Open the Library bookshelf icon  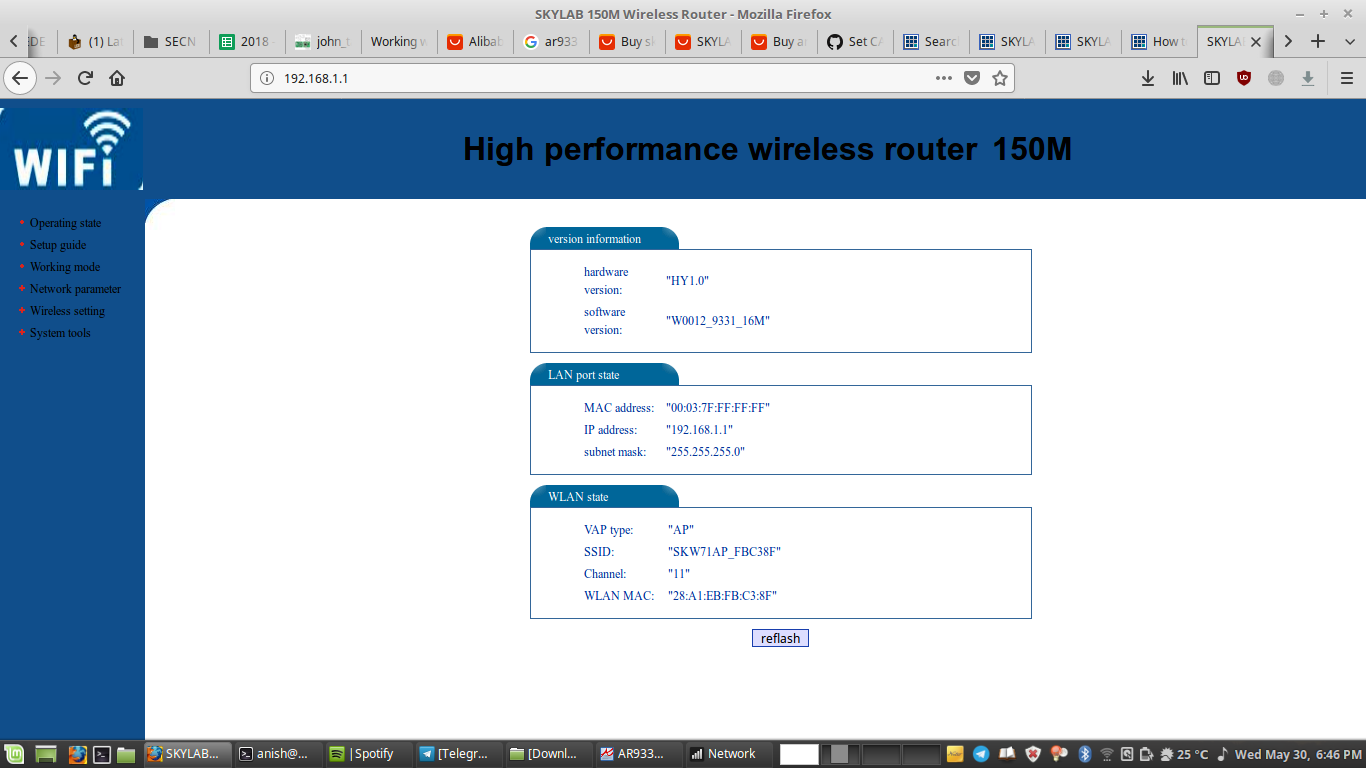[x=1180, y=78]
